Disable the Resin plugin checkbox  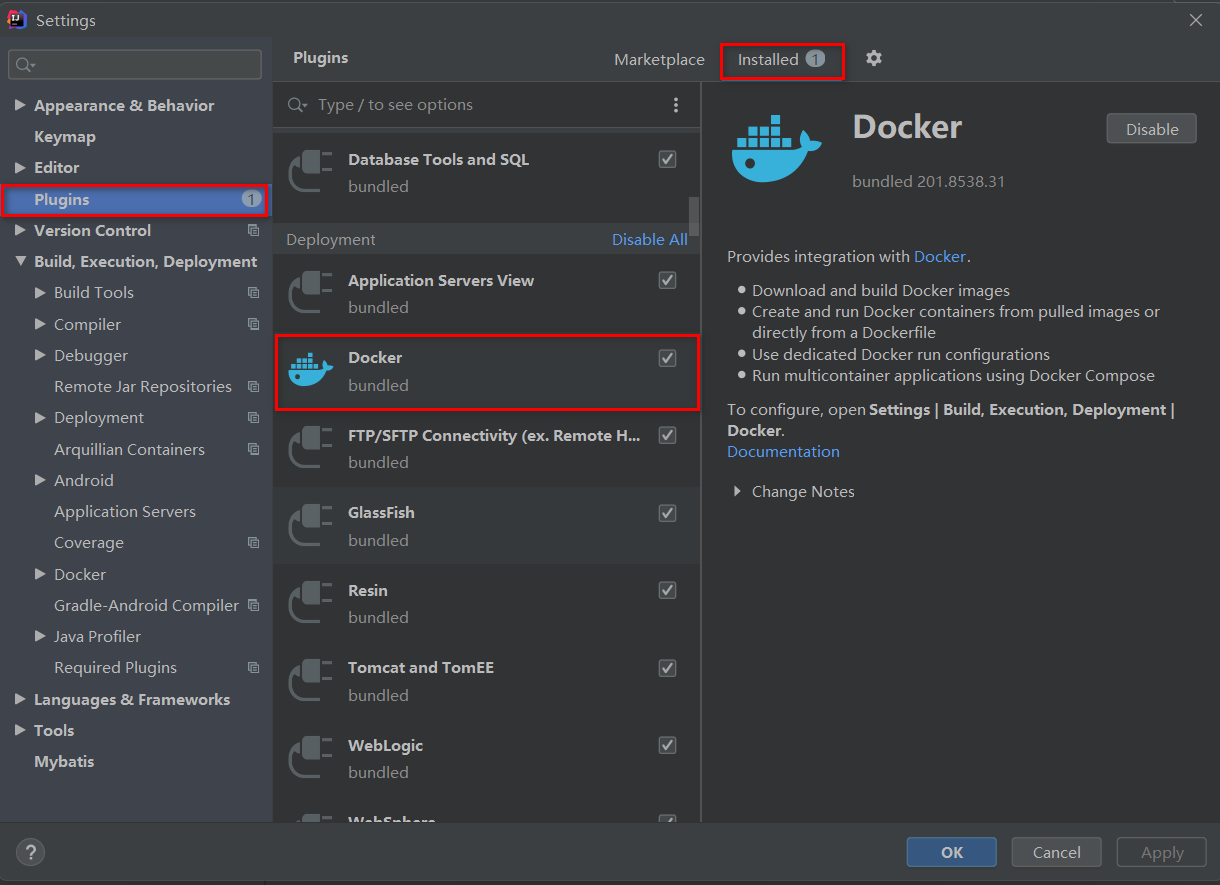pos(668,590)
